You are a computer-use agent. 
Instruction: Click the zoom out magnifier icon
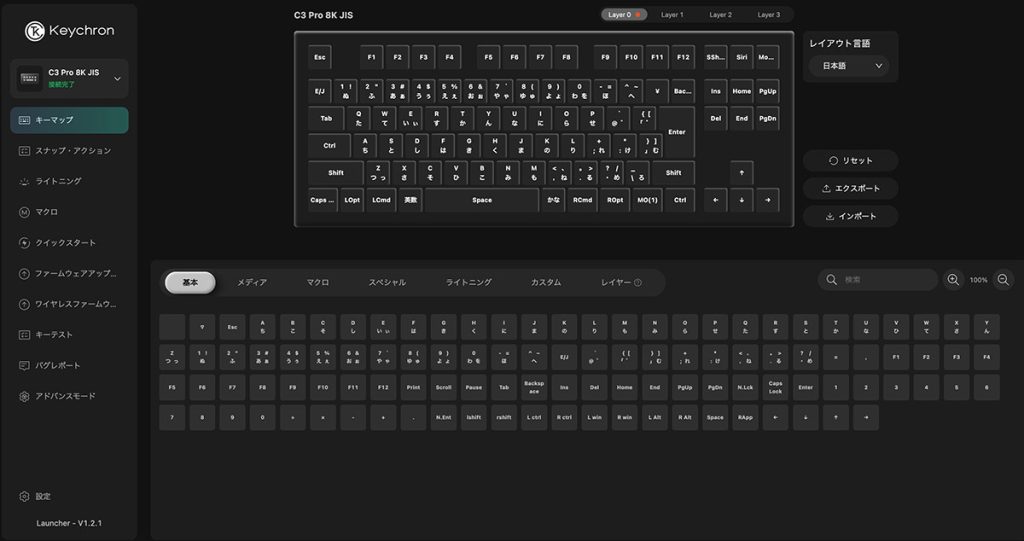pos(1003,280)
